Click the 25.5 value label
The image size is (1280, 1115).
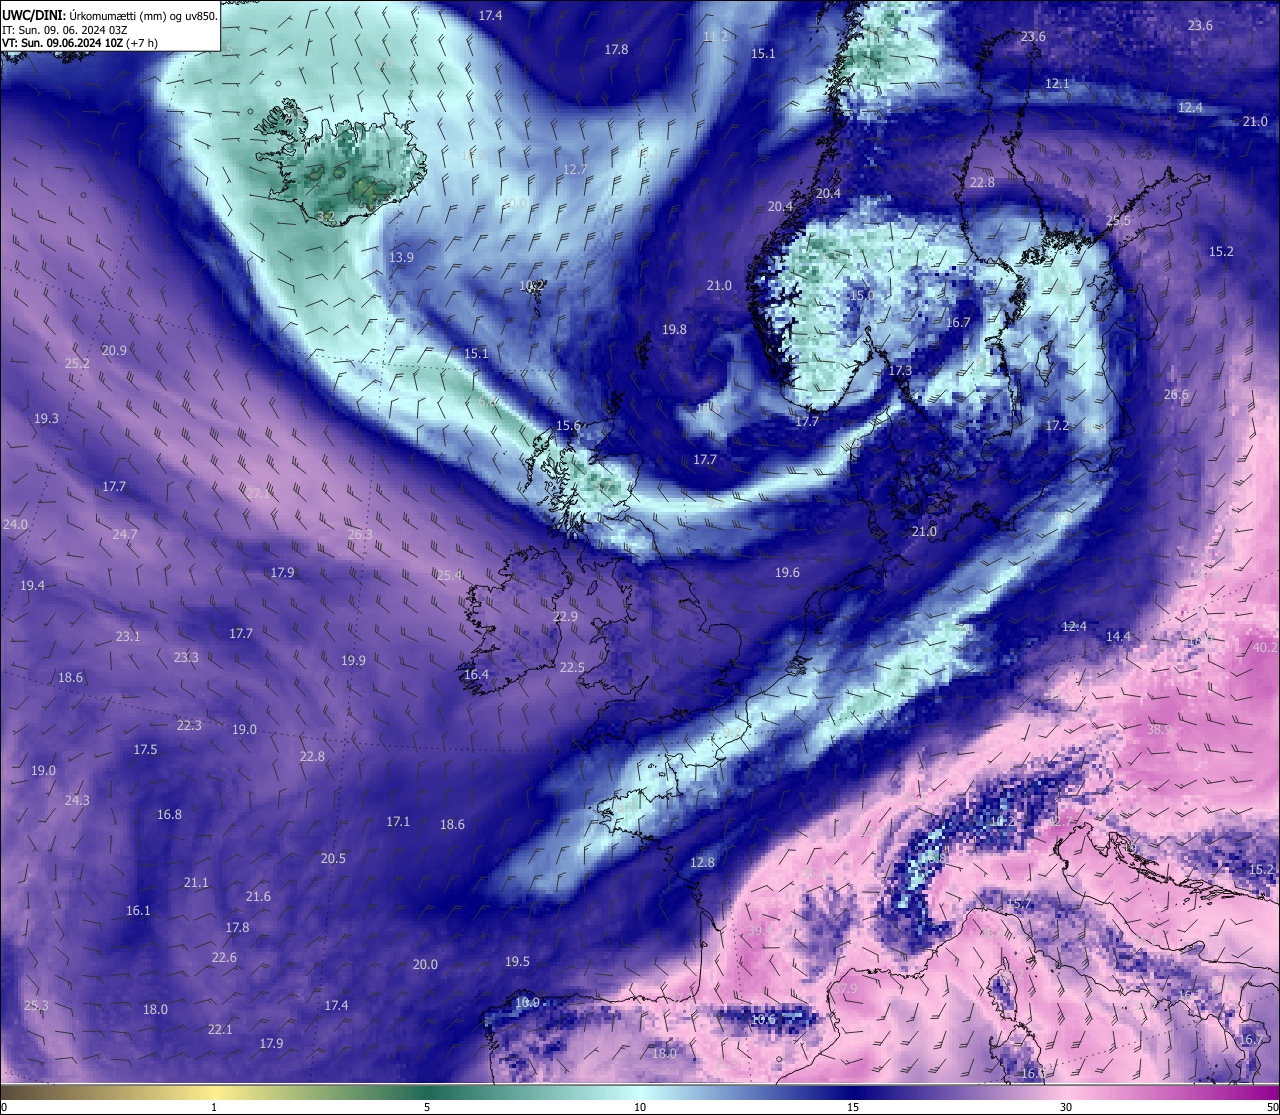pyautogui.click(x=1118, y=221)
